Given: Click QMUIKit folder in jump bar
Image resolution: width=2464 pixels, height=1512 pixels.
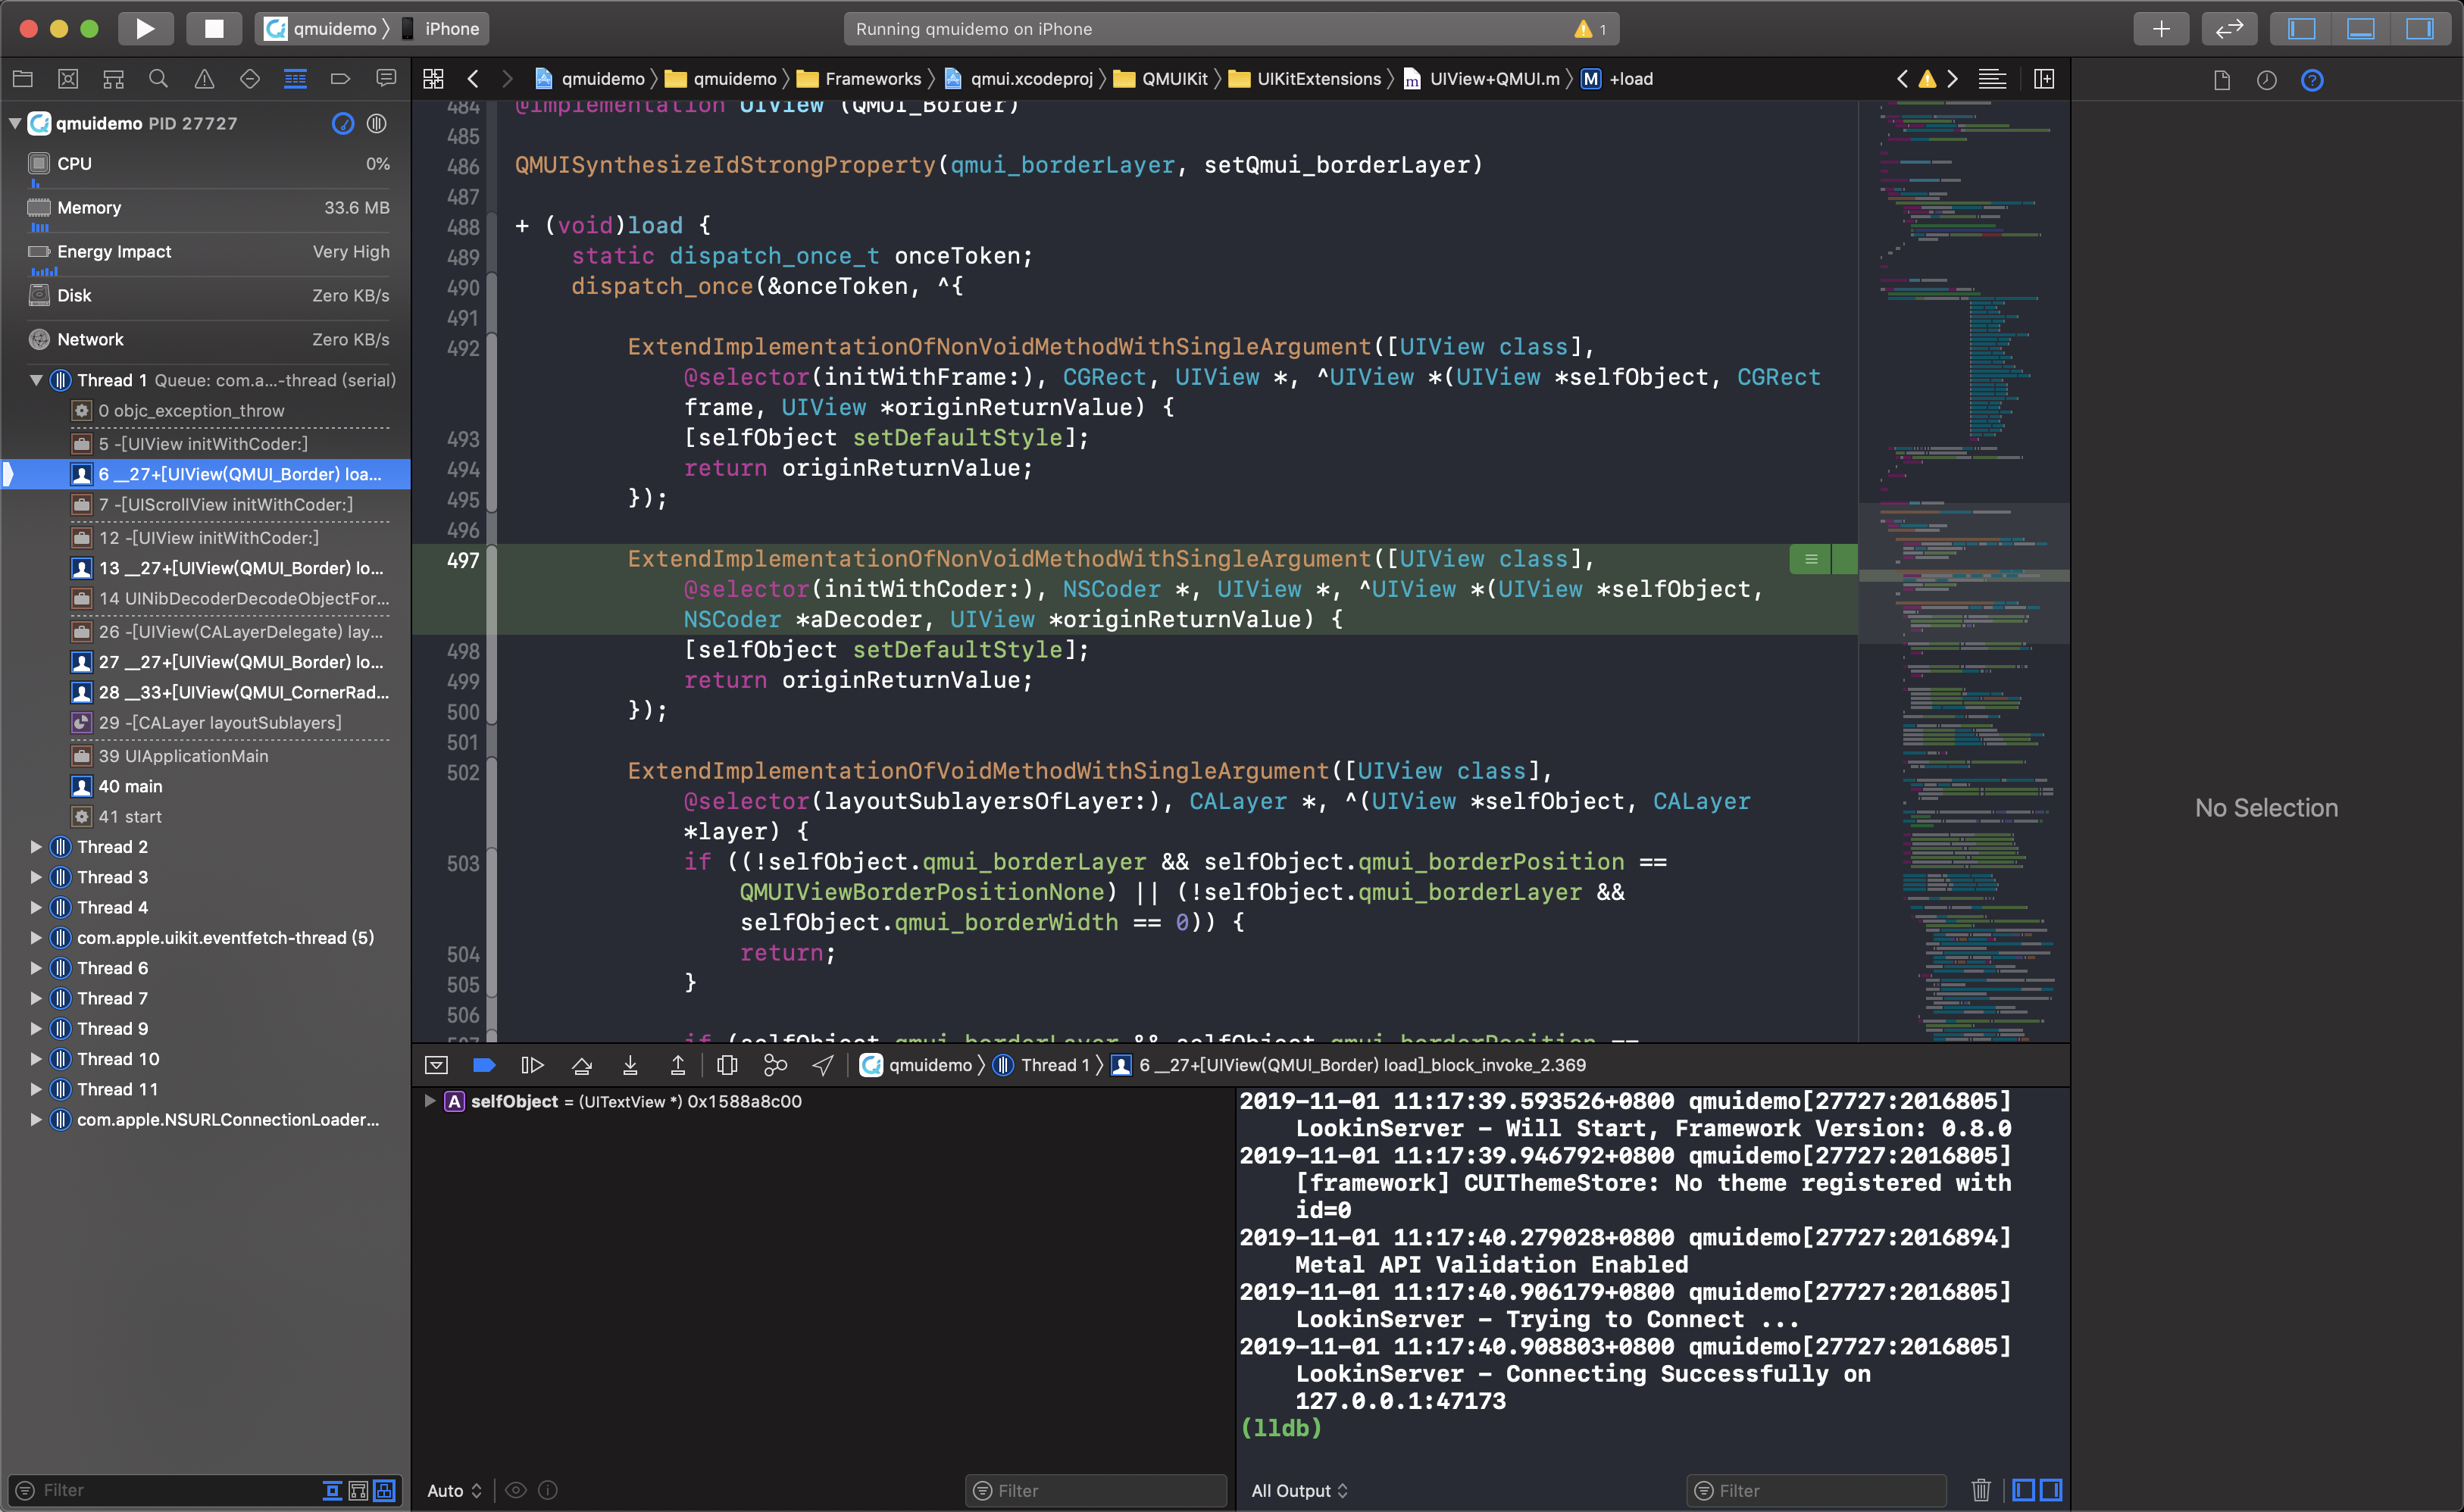Looking at the screenshot, I should (1161, 79).
